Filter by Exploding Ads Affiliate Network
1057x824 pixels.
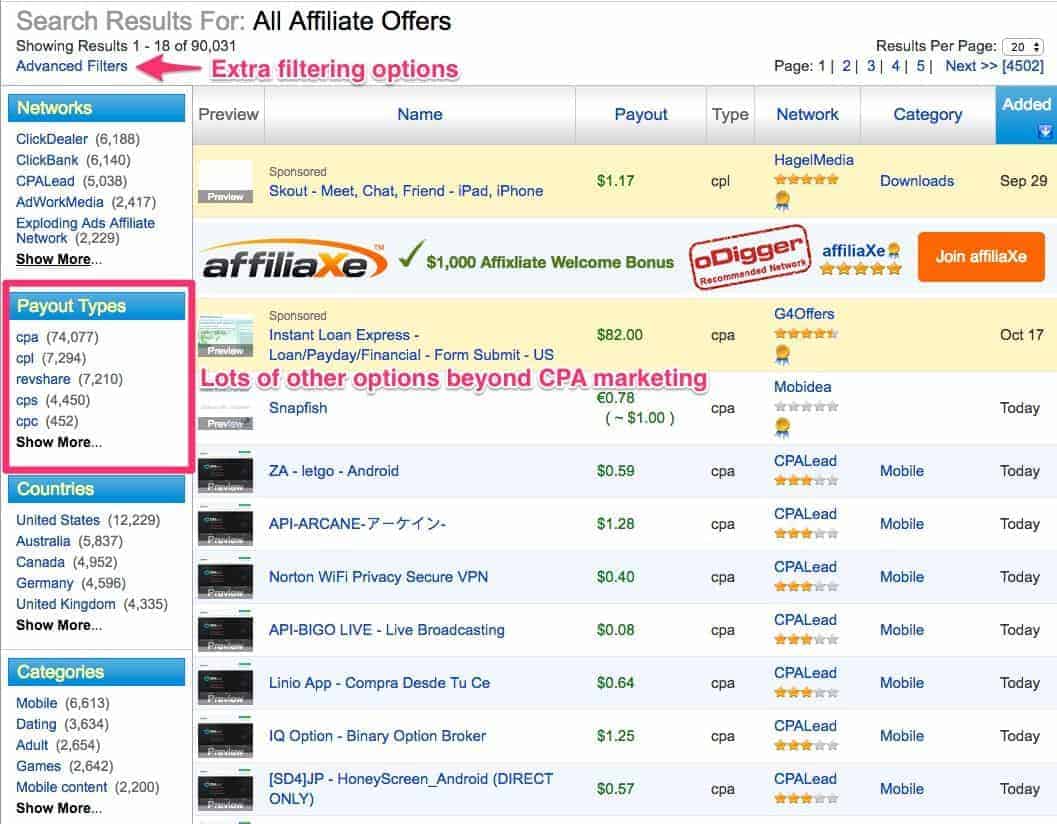[x=85, y=230]
